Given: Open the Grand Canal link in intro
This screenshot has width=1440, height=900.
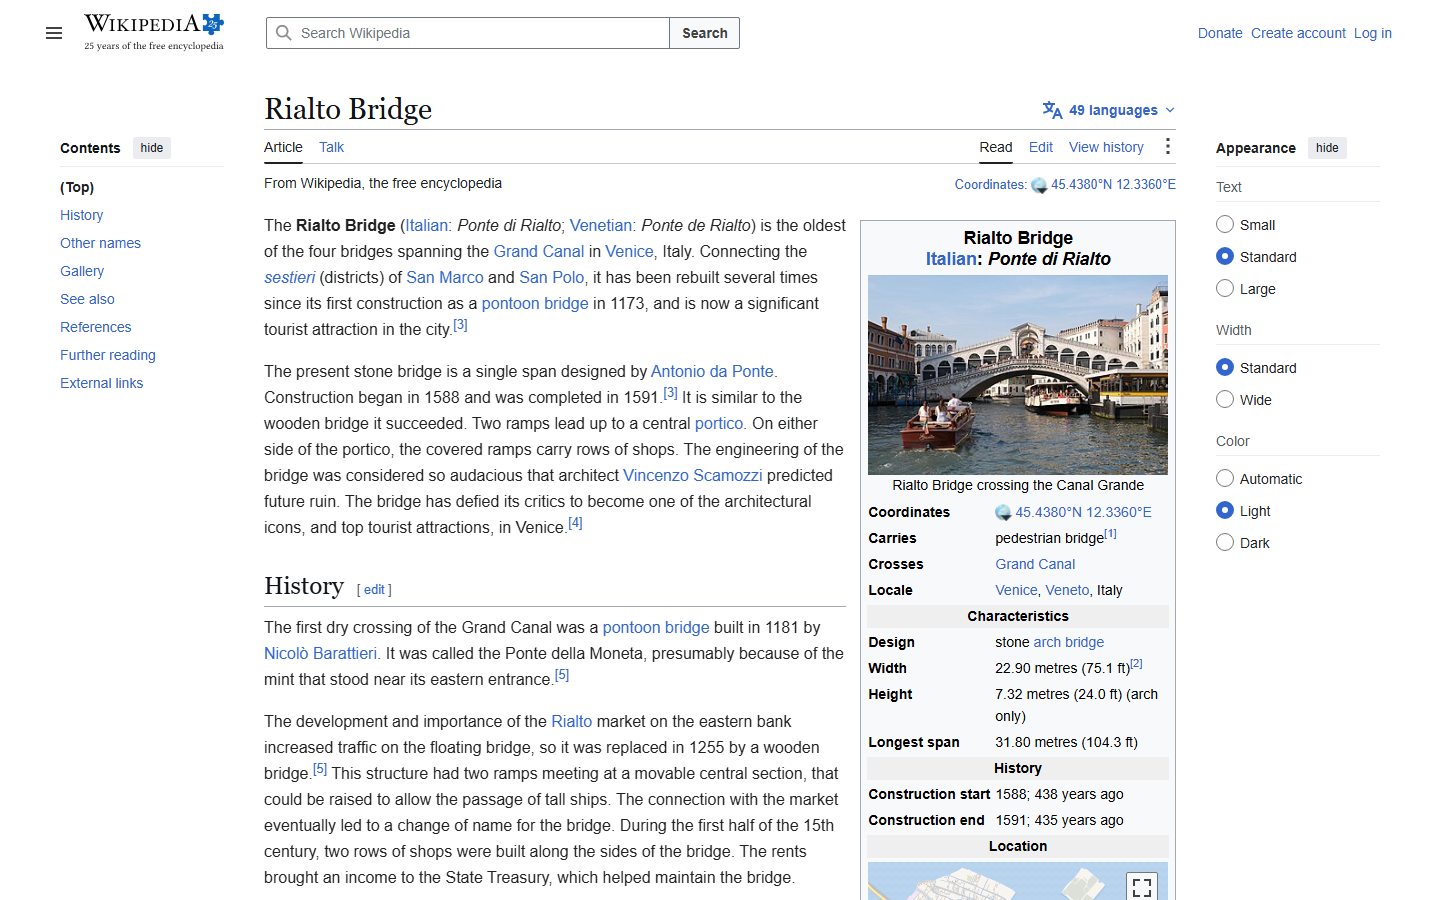Looking at the screenshot, I should click(x=539, y=251).
